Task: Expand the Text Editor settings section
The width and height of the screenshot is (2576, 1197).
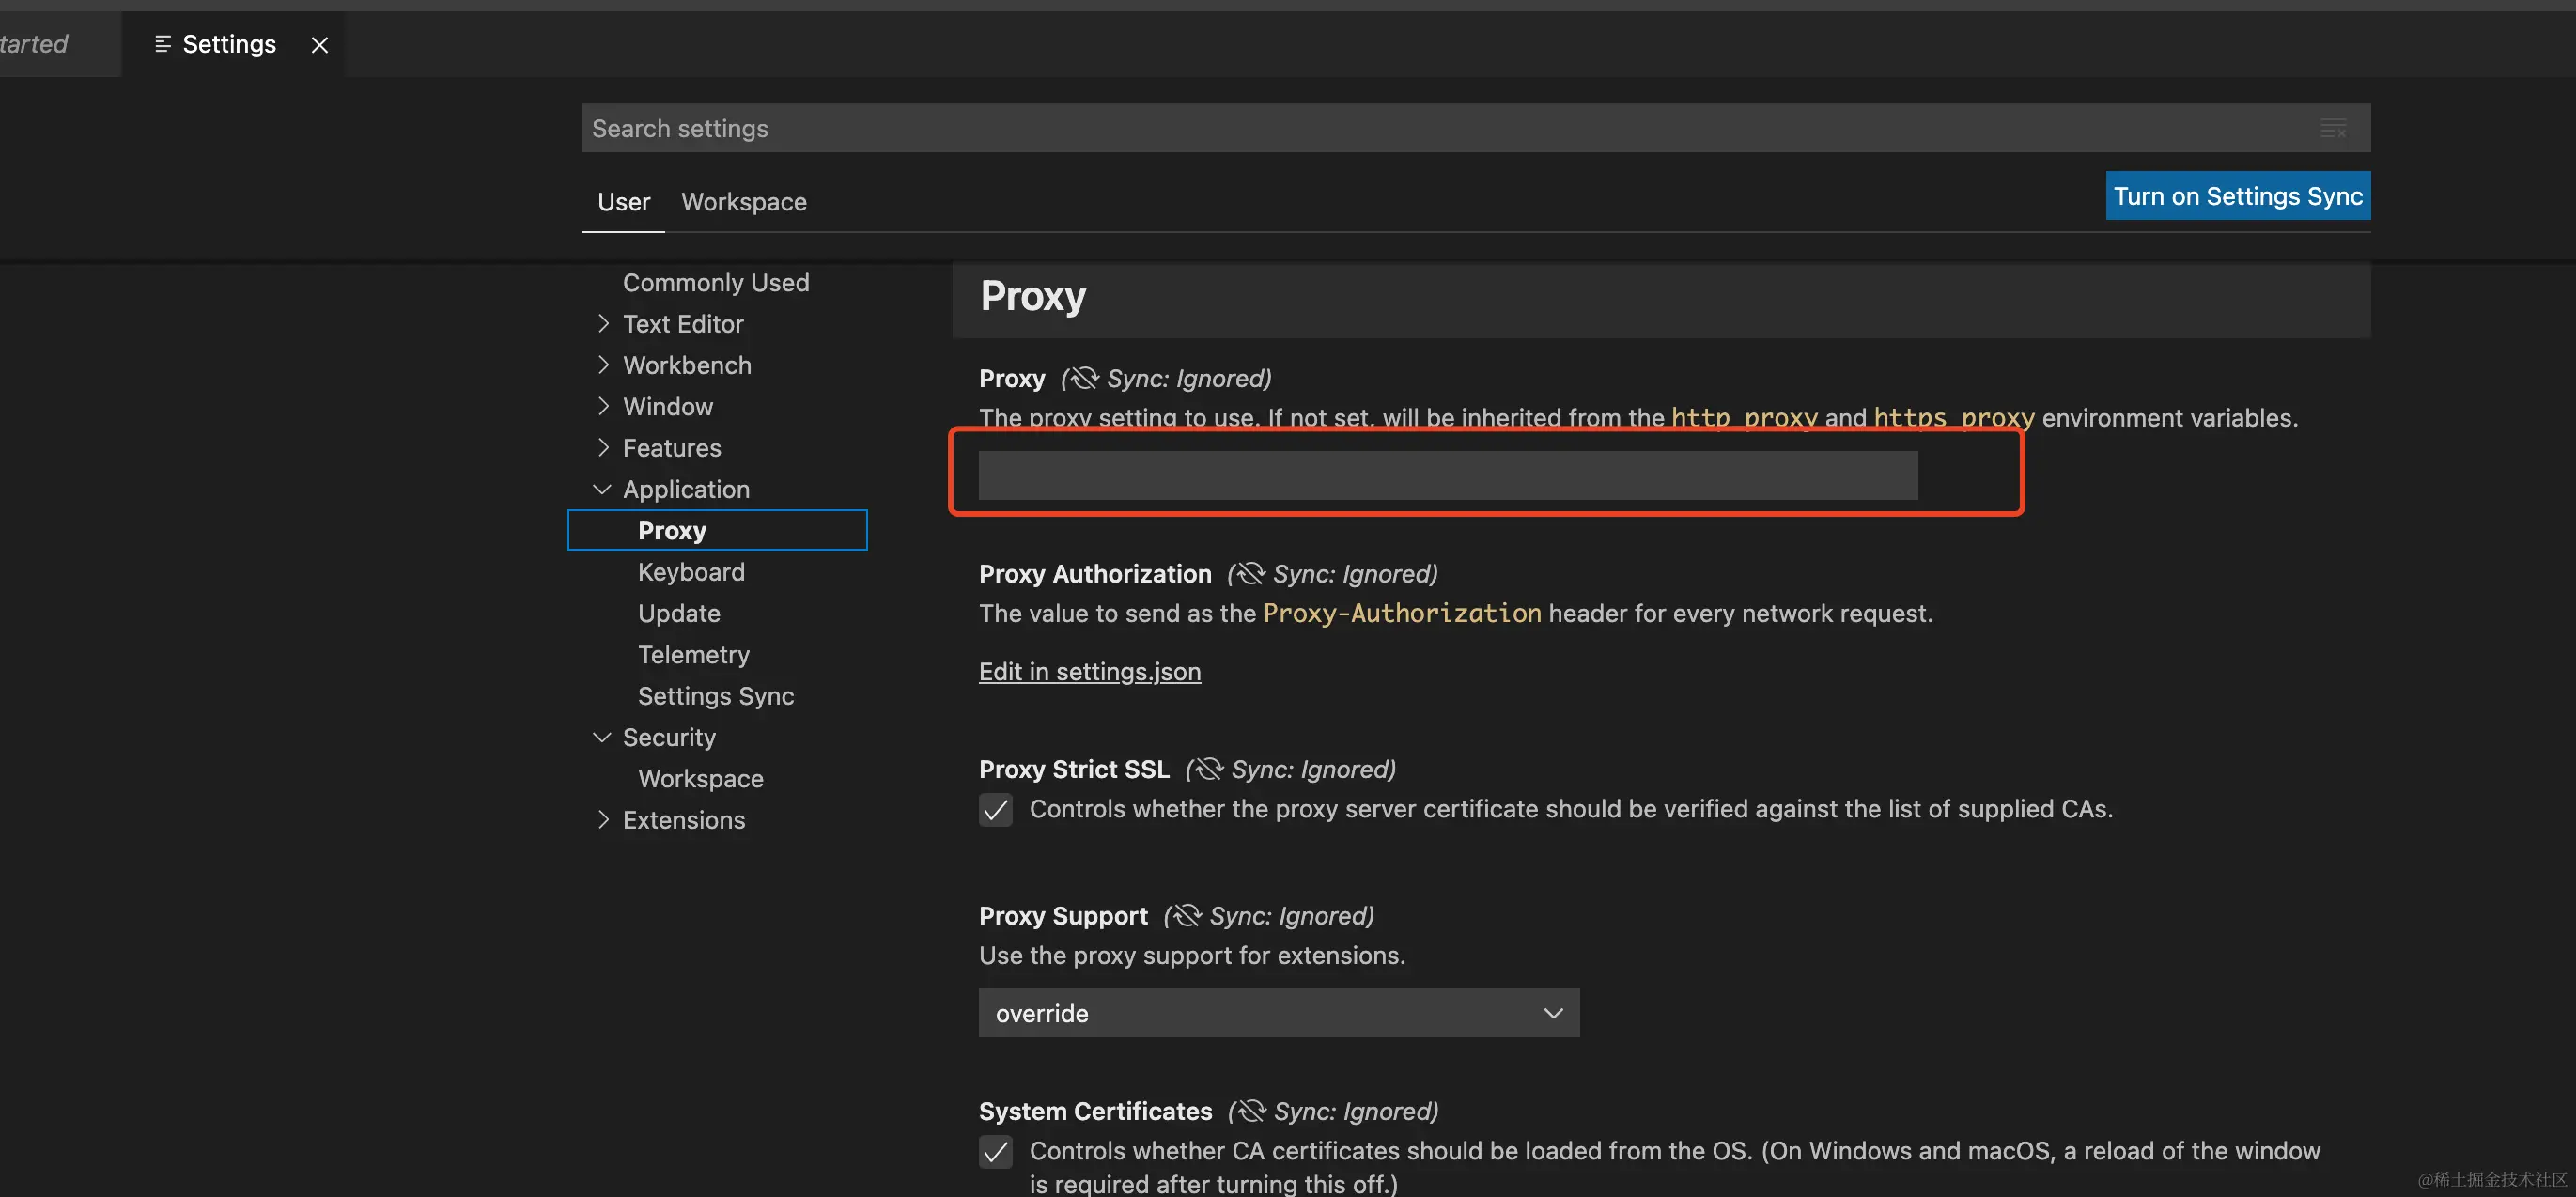Action: 603,324
